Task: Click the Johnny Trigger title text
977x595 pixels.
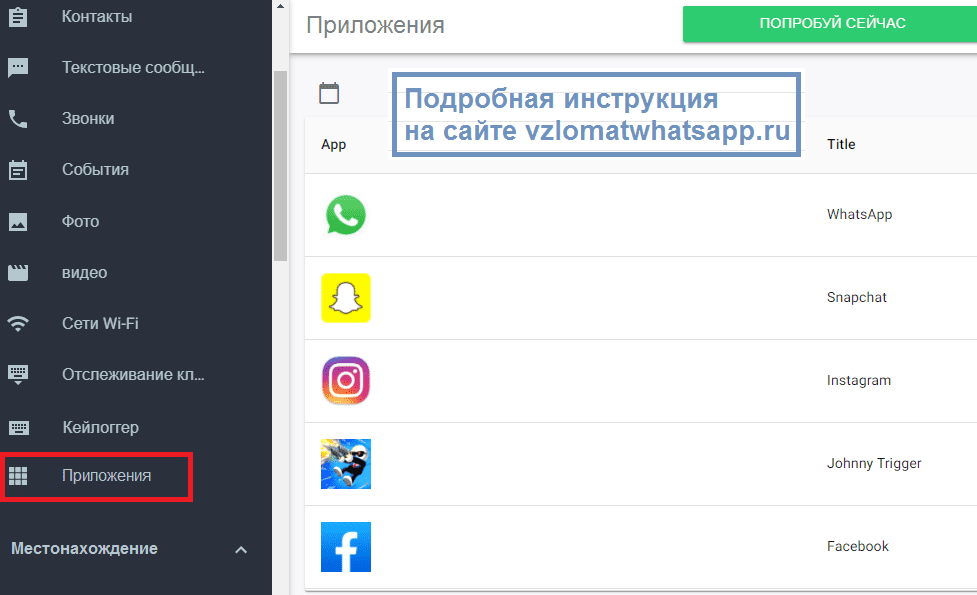Action: (x=874, y=464)
